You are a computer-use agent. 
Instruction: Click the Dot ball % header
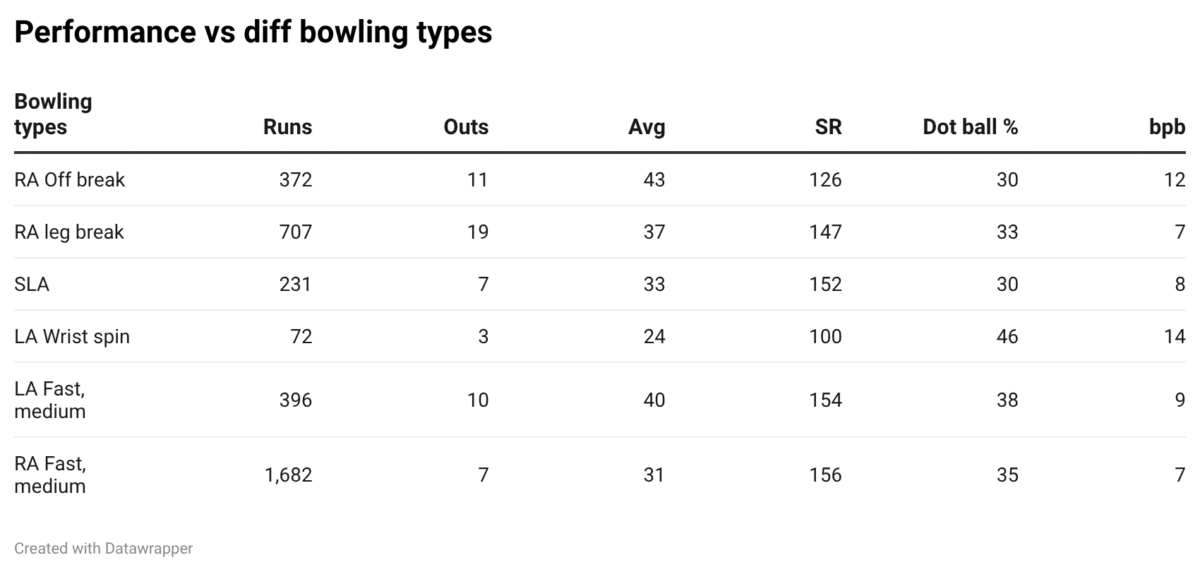969,127
